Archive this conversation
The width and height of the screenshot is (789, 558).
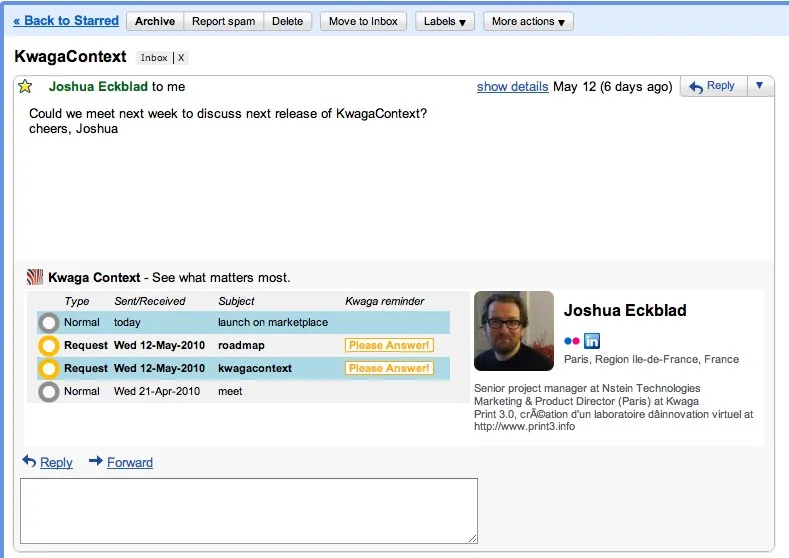click(155, 21)
